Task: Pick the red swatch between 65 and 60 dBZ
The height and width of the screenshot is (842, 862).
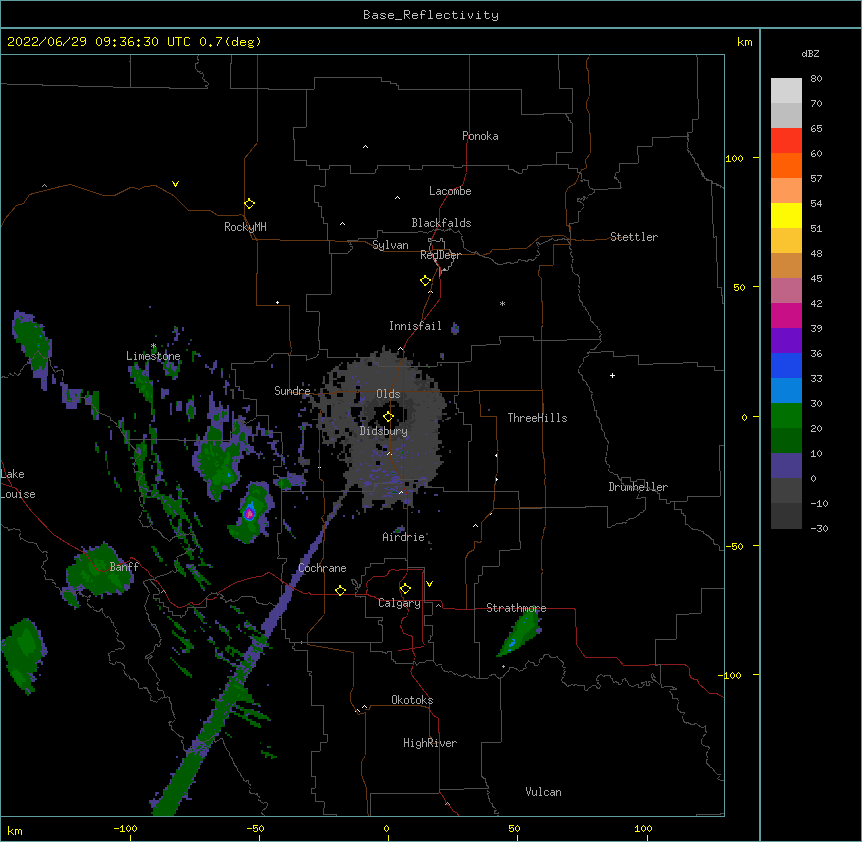Action: point(786,140)
